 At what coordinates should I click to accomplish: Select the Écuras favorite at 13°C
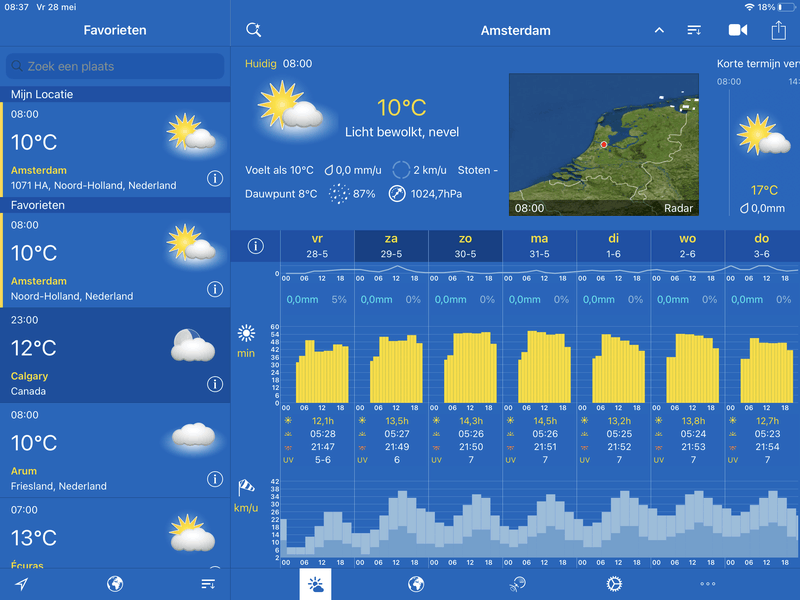(115, 533)
